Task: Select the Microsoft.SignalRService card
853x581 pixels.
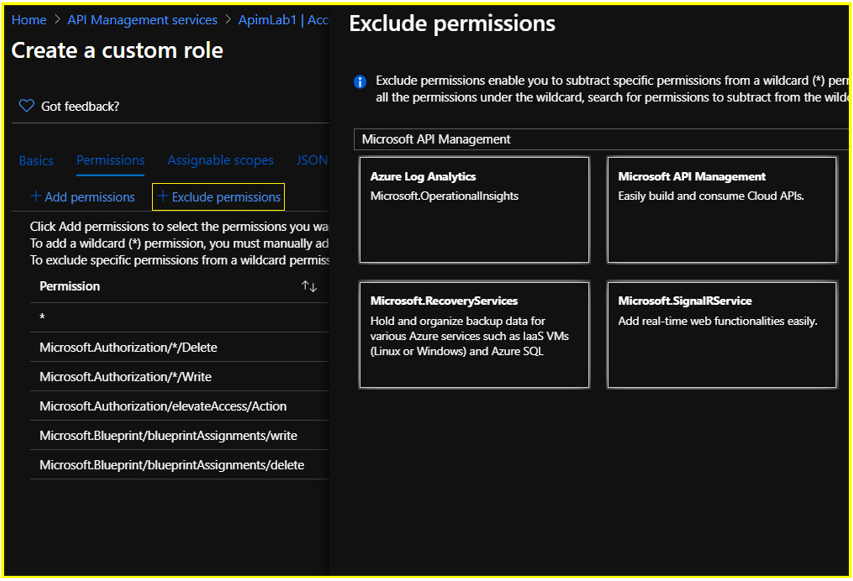Action: coord(722,335)
